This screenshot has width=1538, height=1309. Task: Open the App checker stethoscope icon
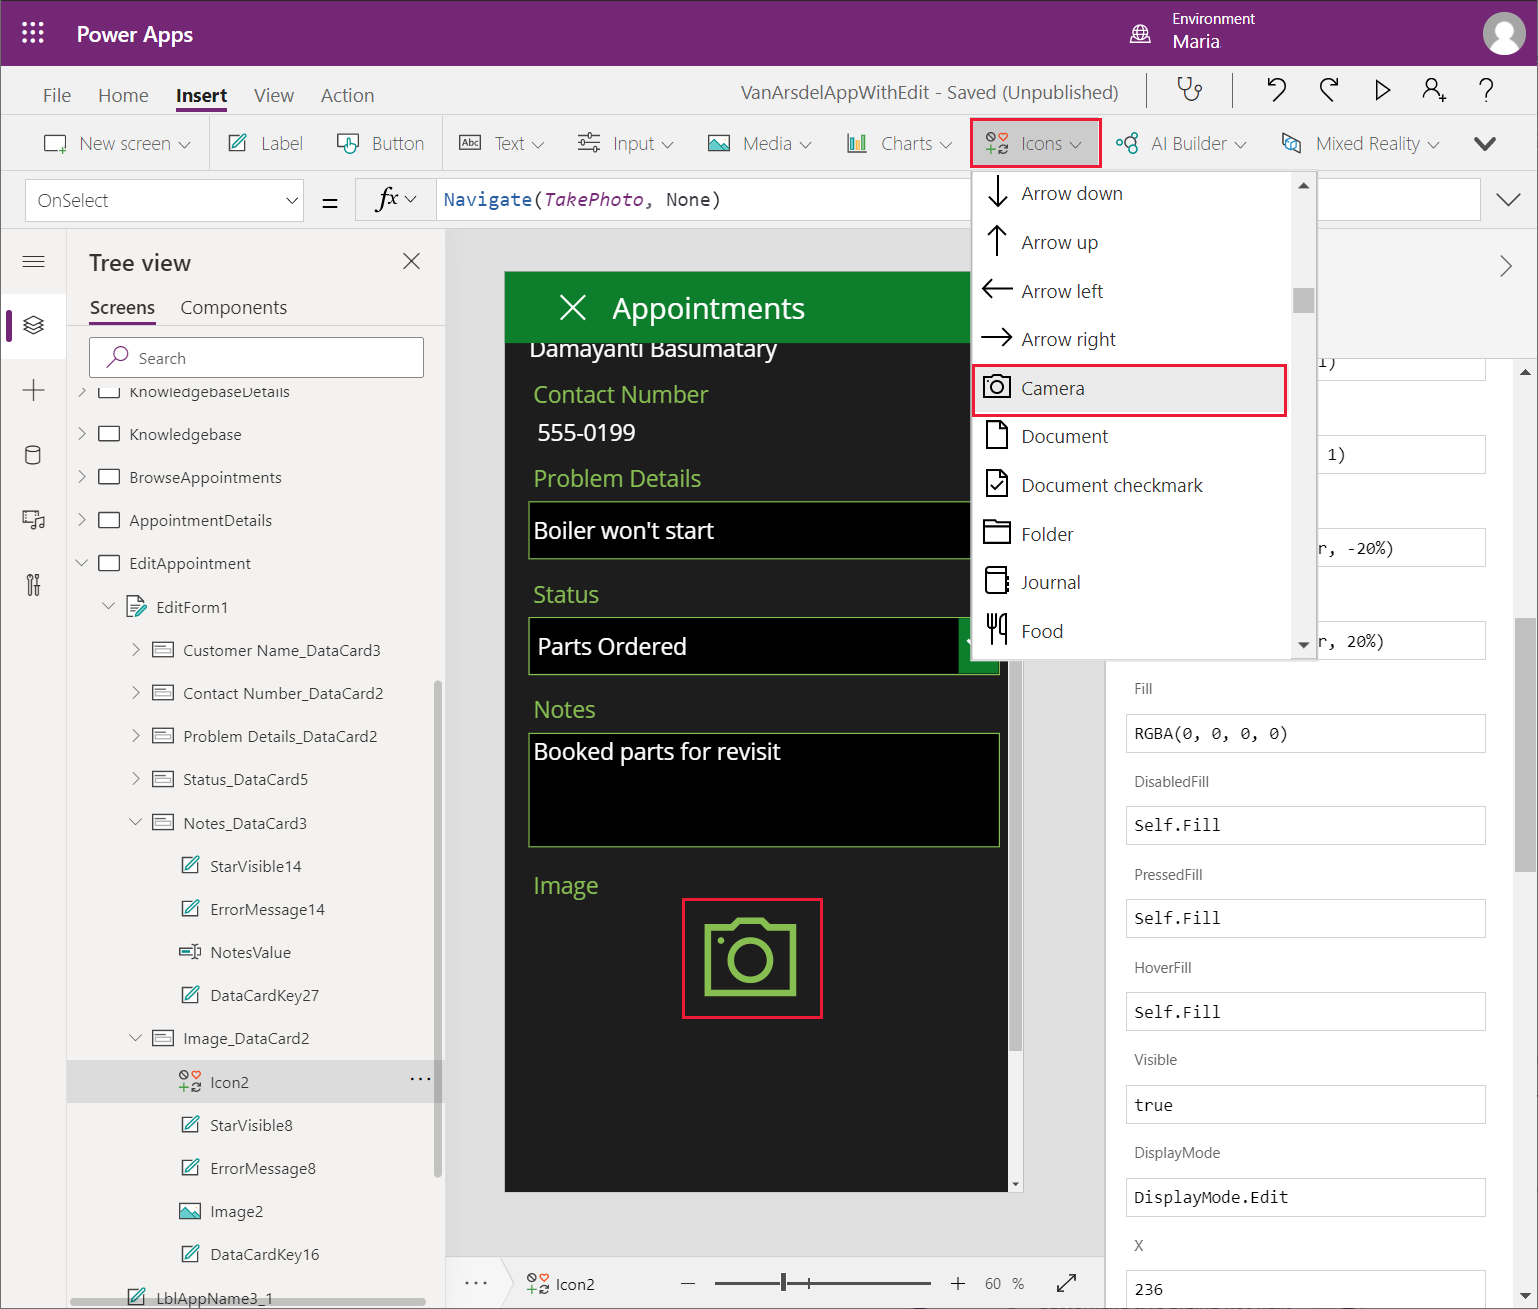click(1189, 90)
